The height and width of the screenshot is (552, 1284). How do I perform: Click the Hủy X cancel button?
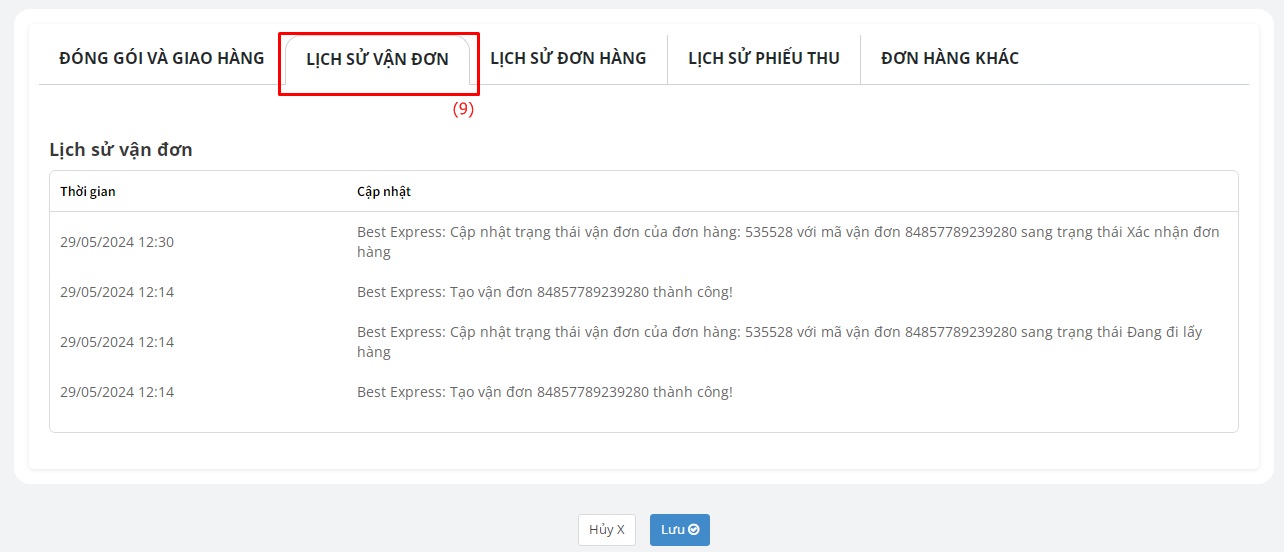click(x=606, y=530)
